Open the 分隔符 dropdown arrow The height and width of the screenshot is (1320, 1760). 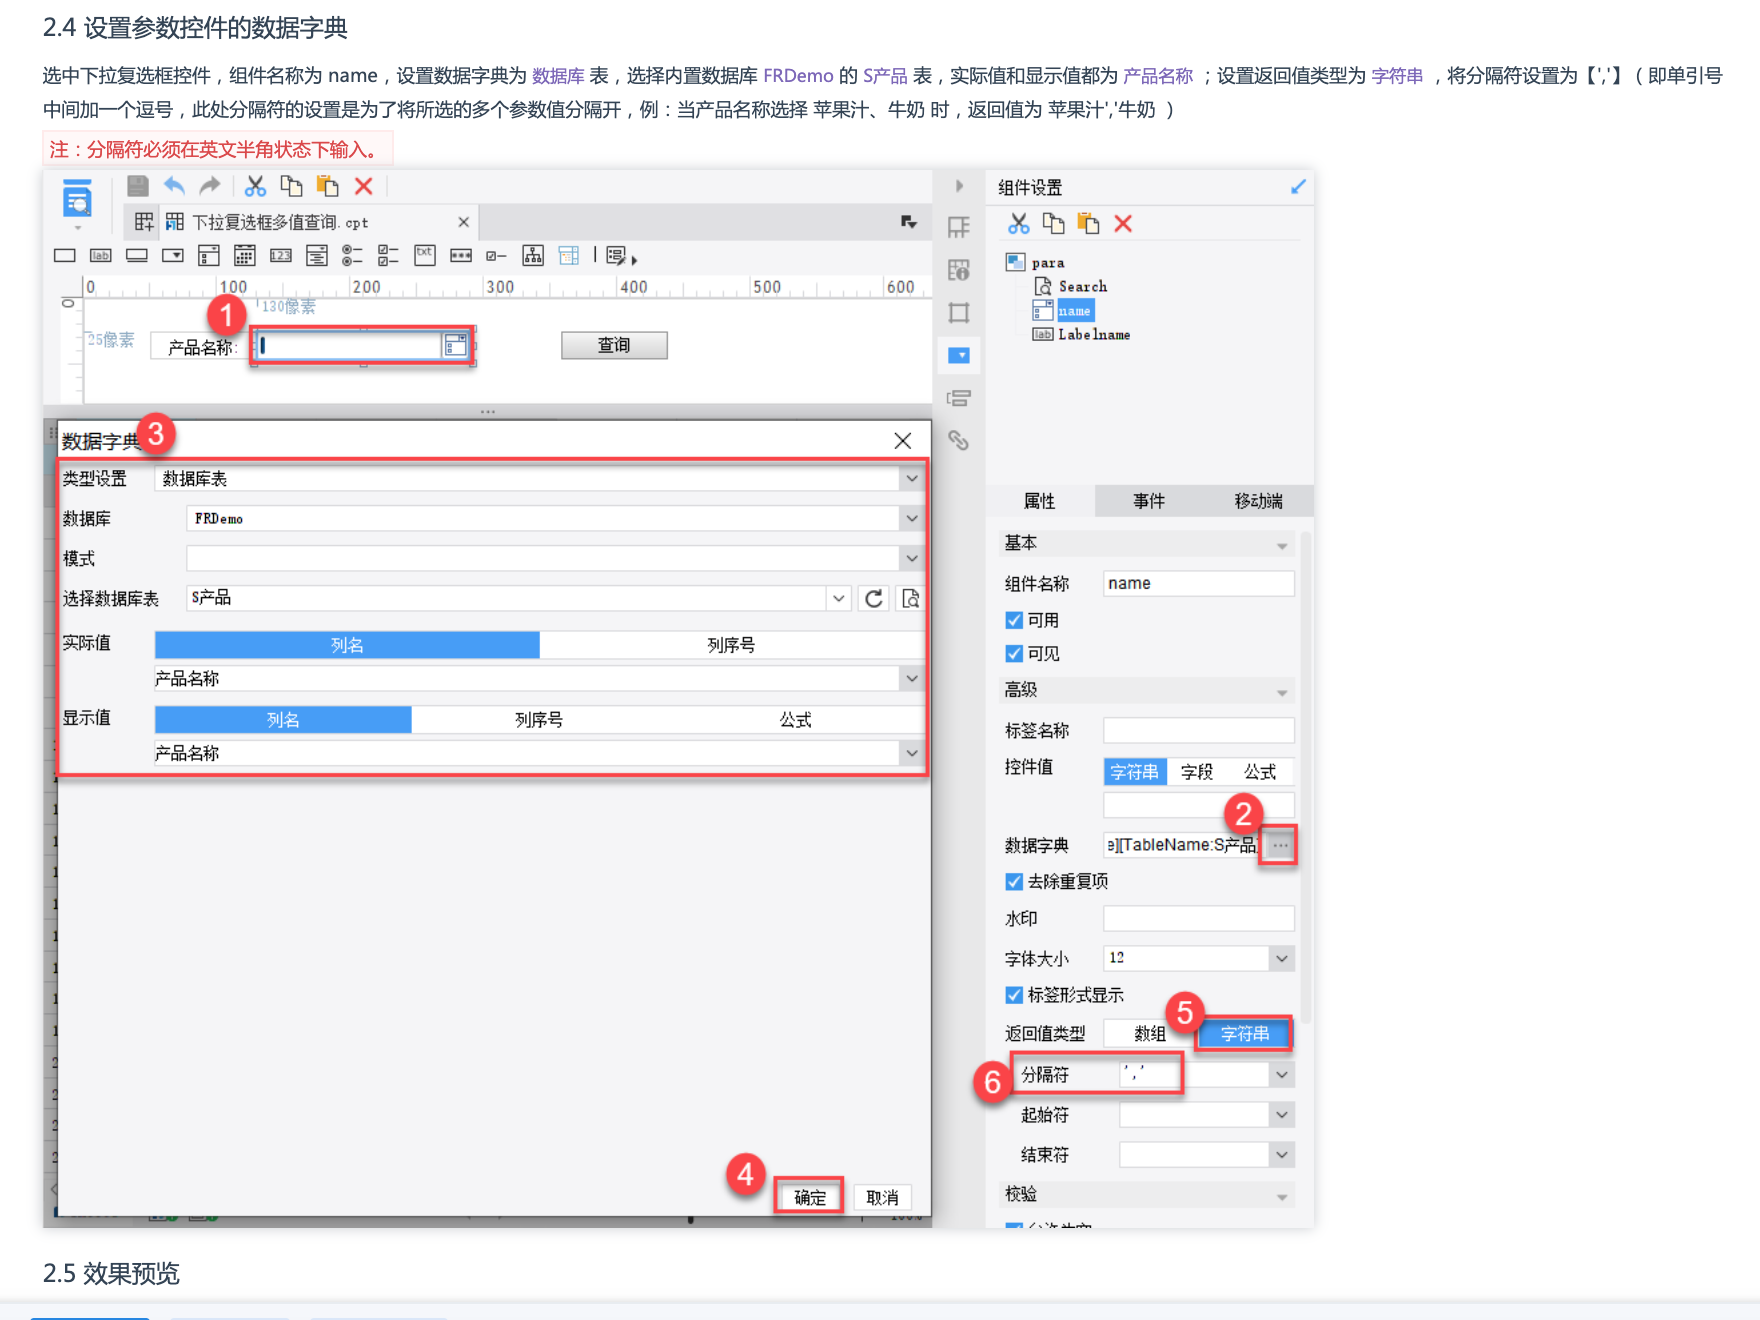(1281, 1075)
